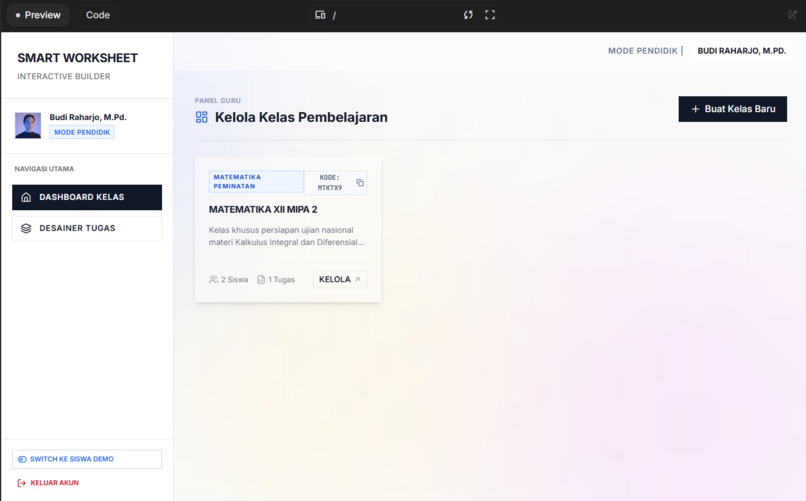Click Keluar Akun logout link
The image size is (806, 501).
[48, 483]
